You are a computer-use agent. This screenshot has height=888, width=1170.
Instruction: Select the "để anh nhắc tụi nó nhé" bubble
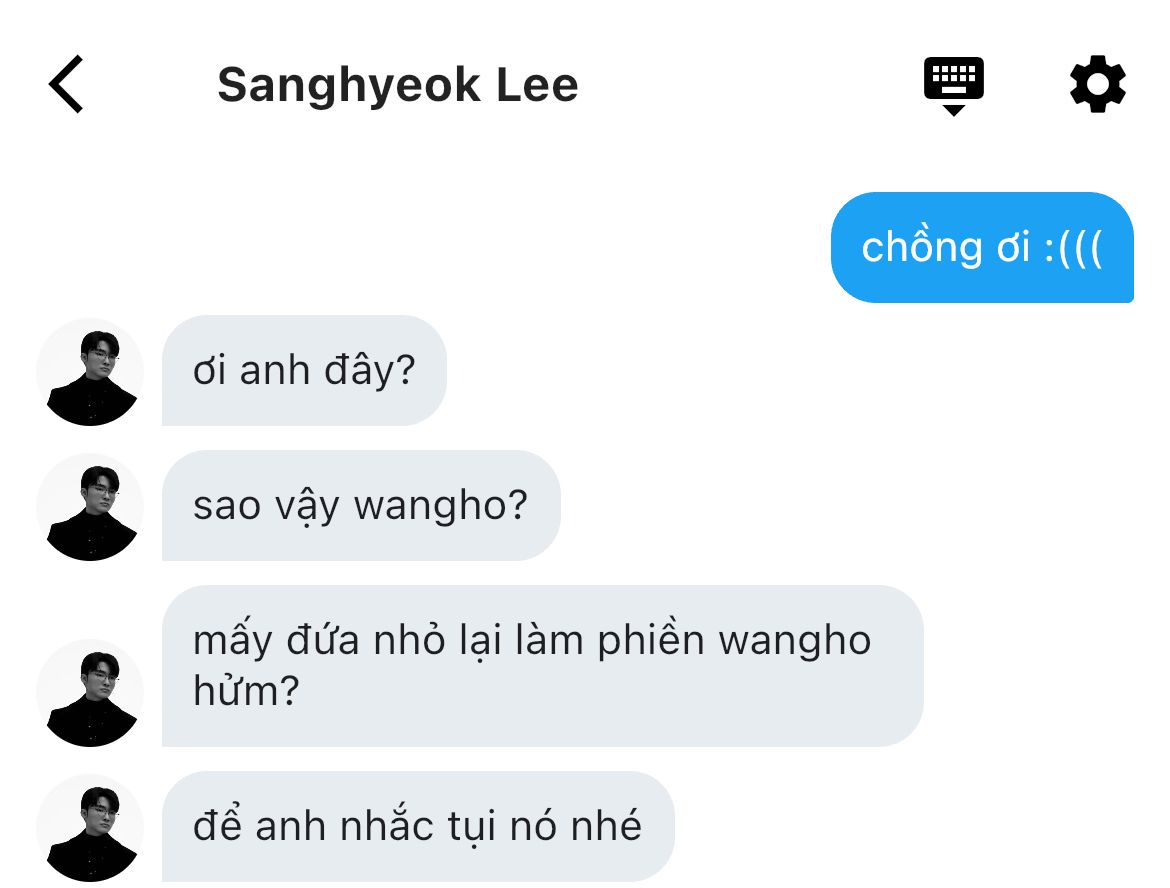418,827
